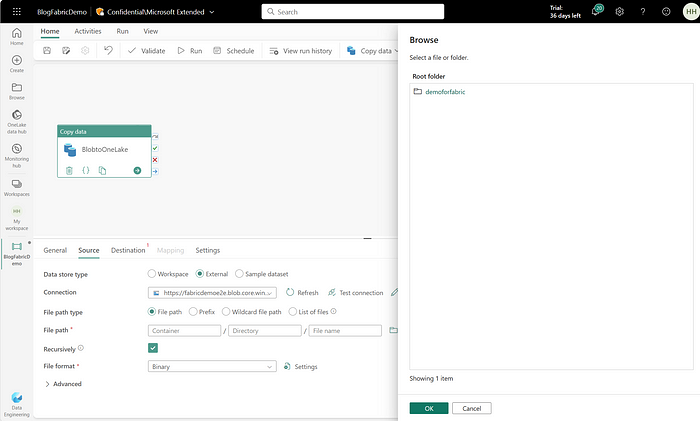Click OK in the Browse panel
The image size is (700, 421).
pos(429,408)
